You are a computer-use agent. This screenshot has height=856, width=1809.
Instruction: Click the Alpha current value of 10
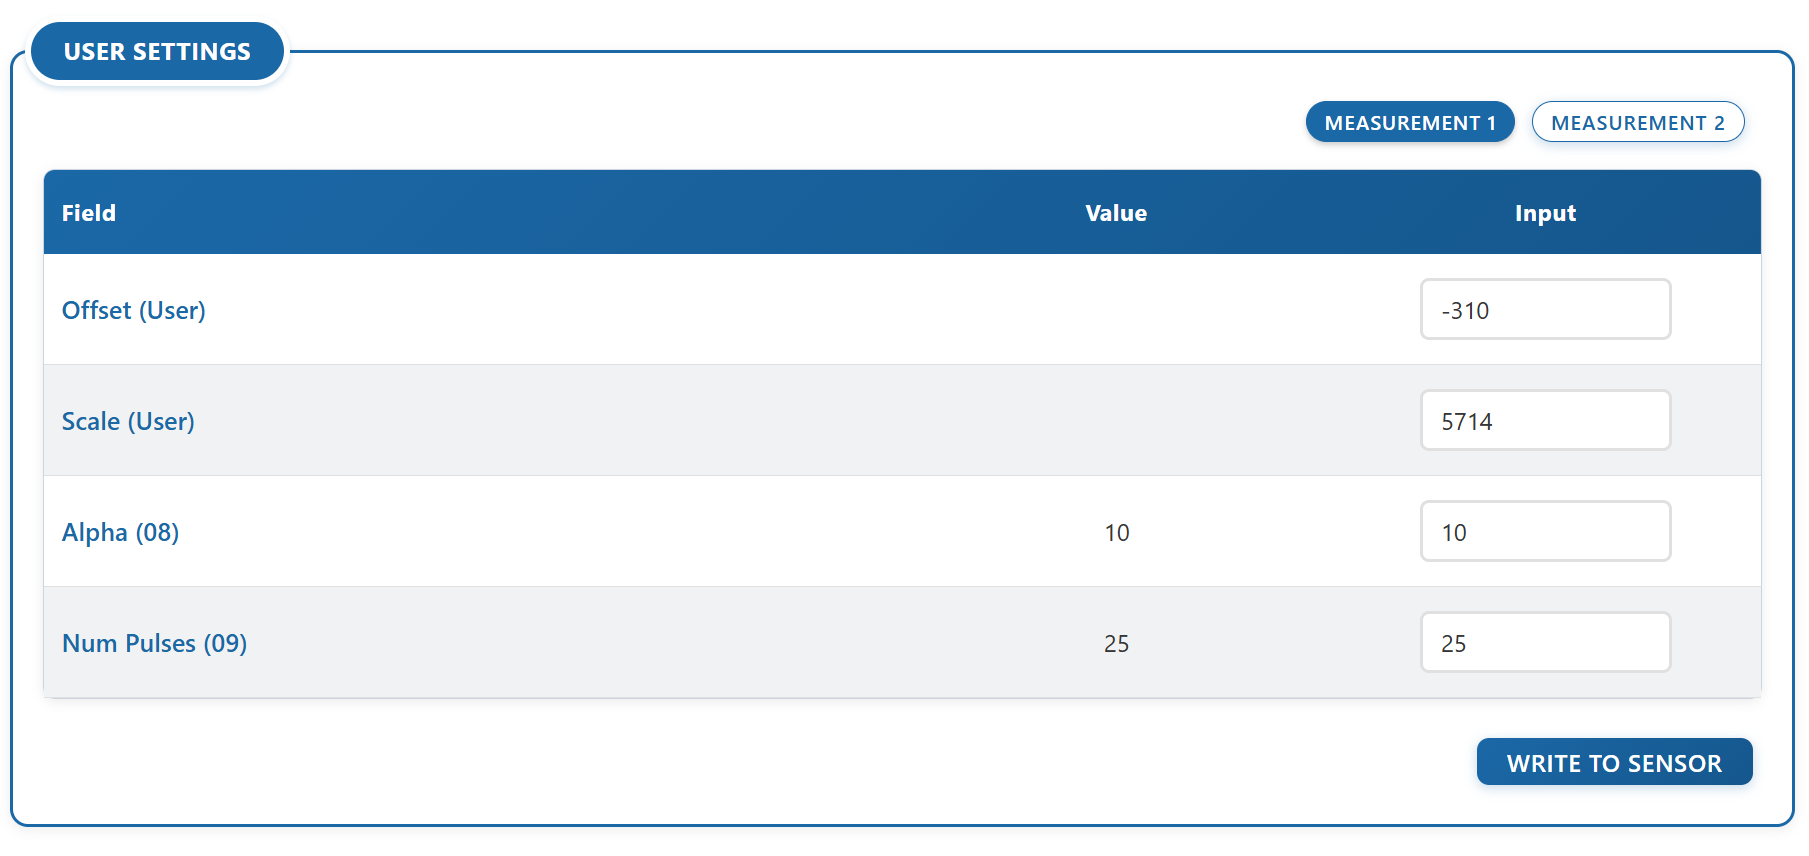click(1116, 533)
